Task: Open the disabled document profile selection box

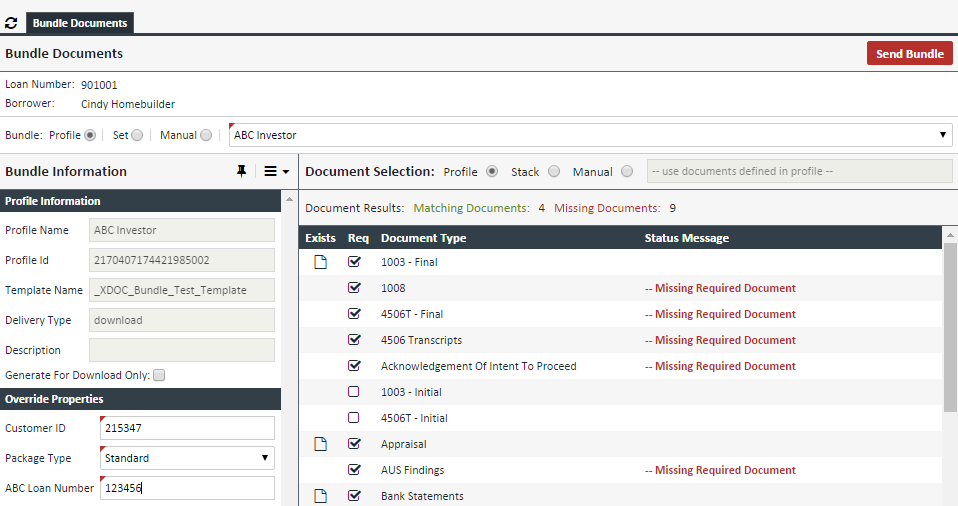Action: [x=799, y=171]
